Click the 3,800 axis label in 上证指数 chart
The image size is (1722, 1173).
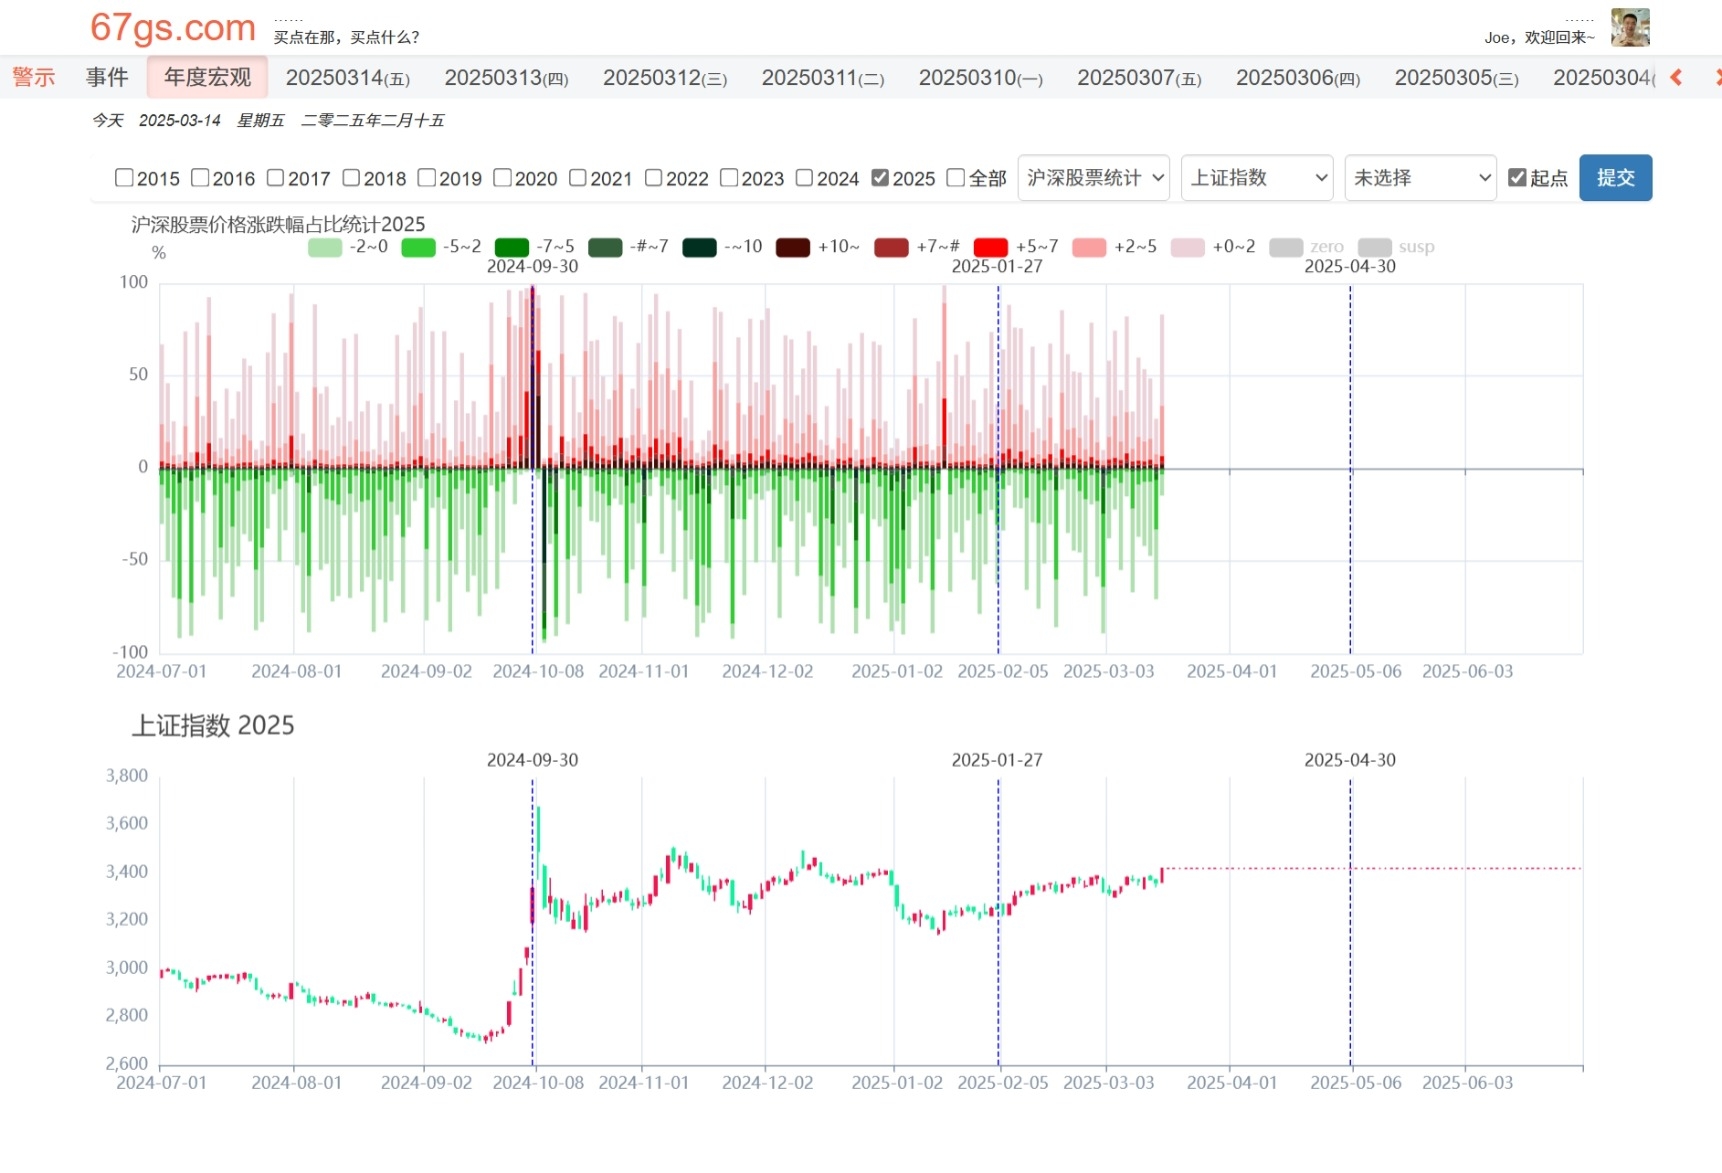coord(127,775)
